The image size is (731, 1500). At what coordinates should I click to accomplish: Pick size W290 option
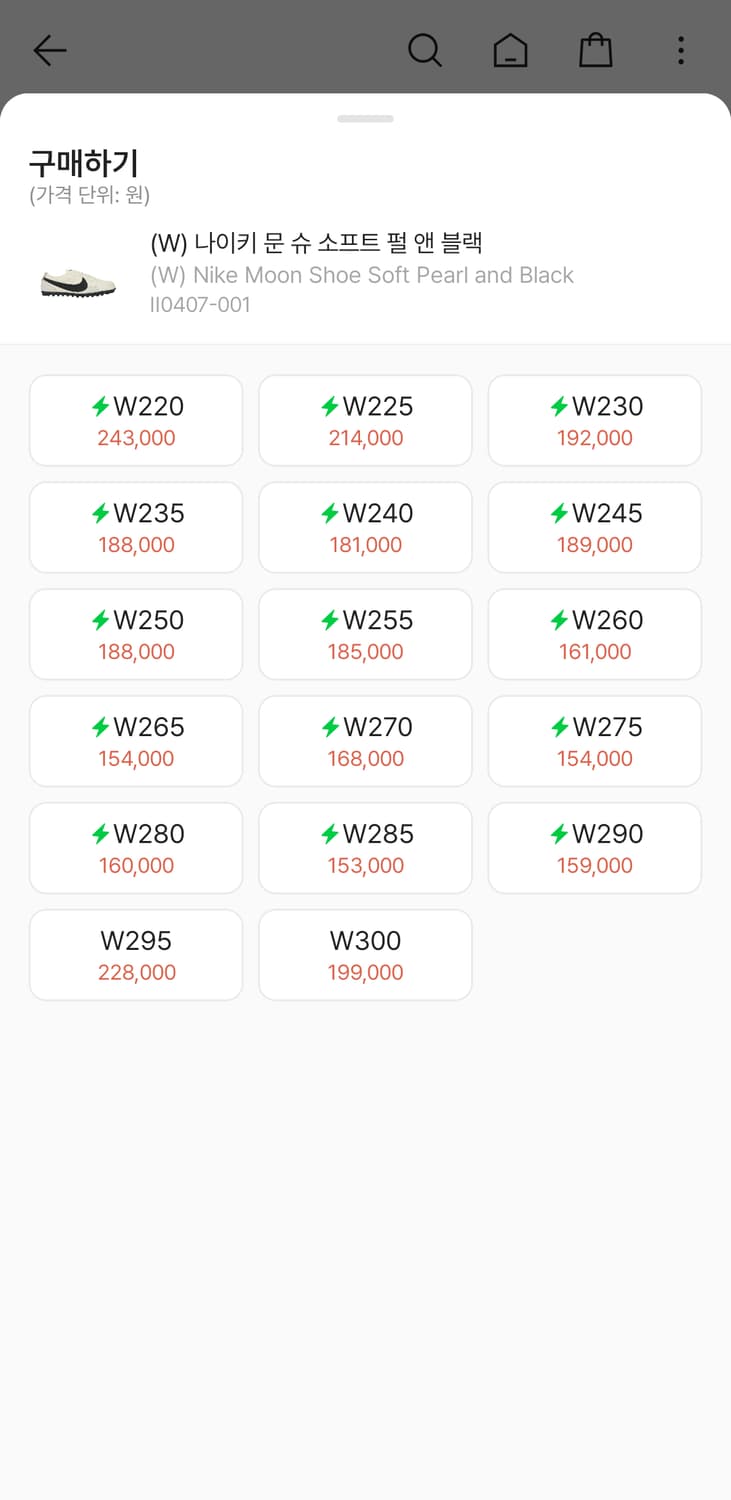(x=594, y=848)
